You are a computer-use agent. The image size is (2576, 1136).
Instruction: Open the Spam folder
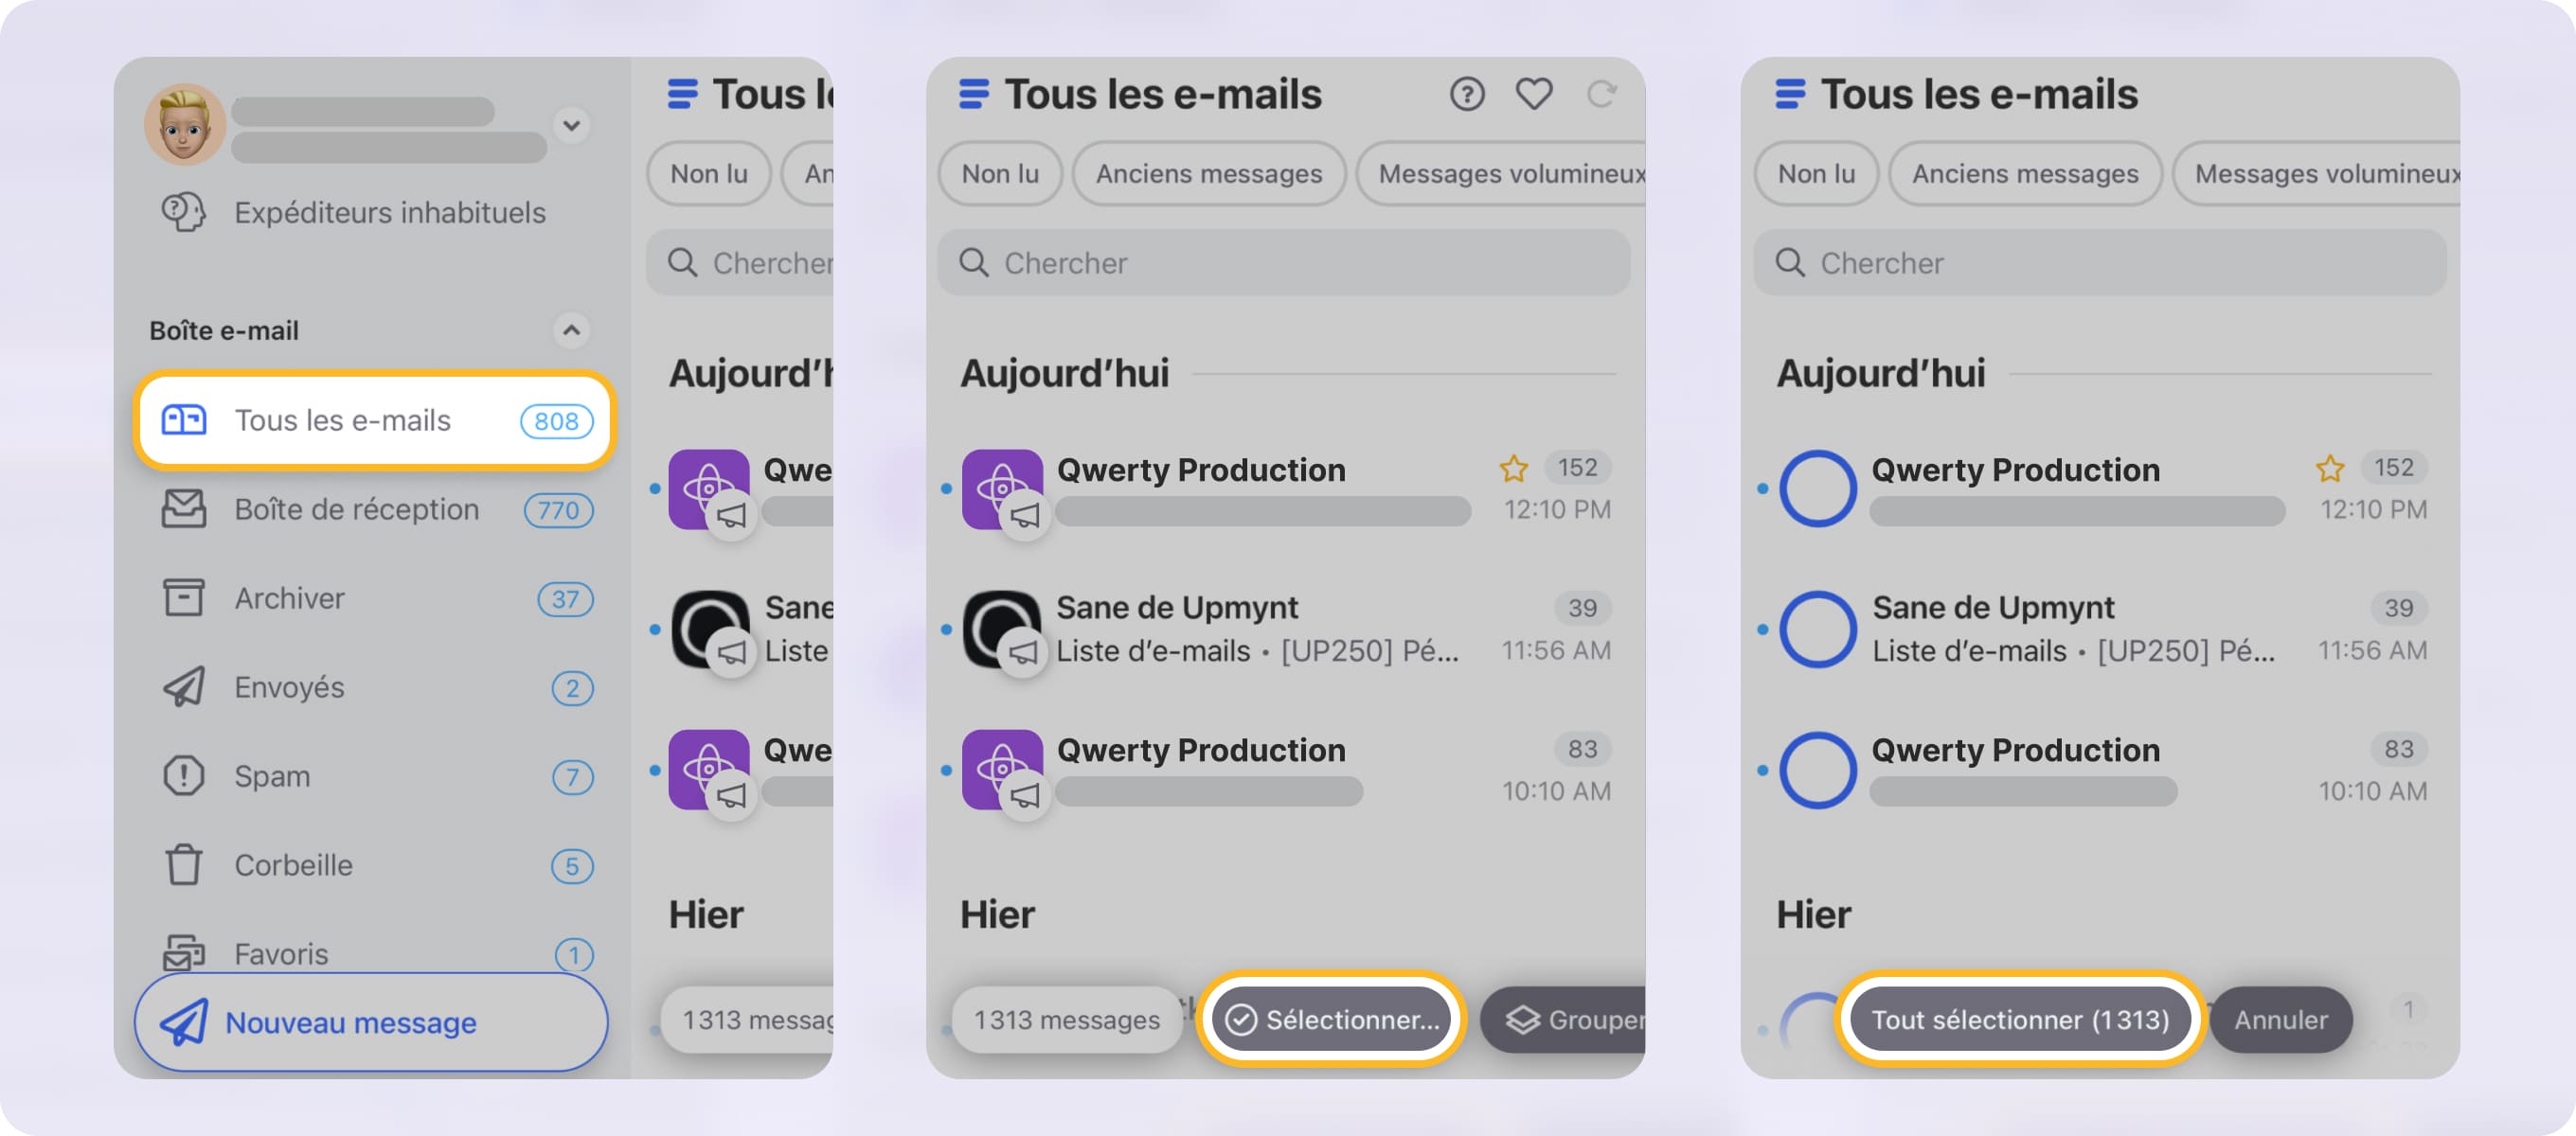tap(376, 777)
